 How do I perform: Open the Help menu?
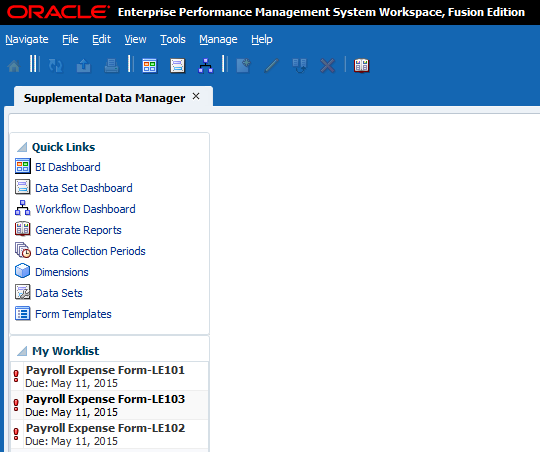(262, 39)
